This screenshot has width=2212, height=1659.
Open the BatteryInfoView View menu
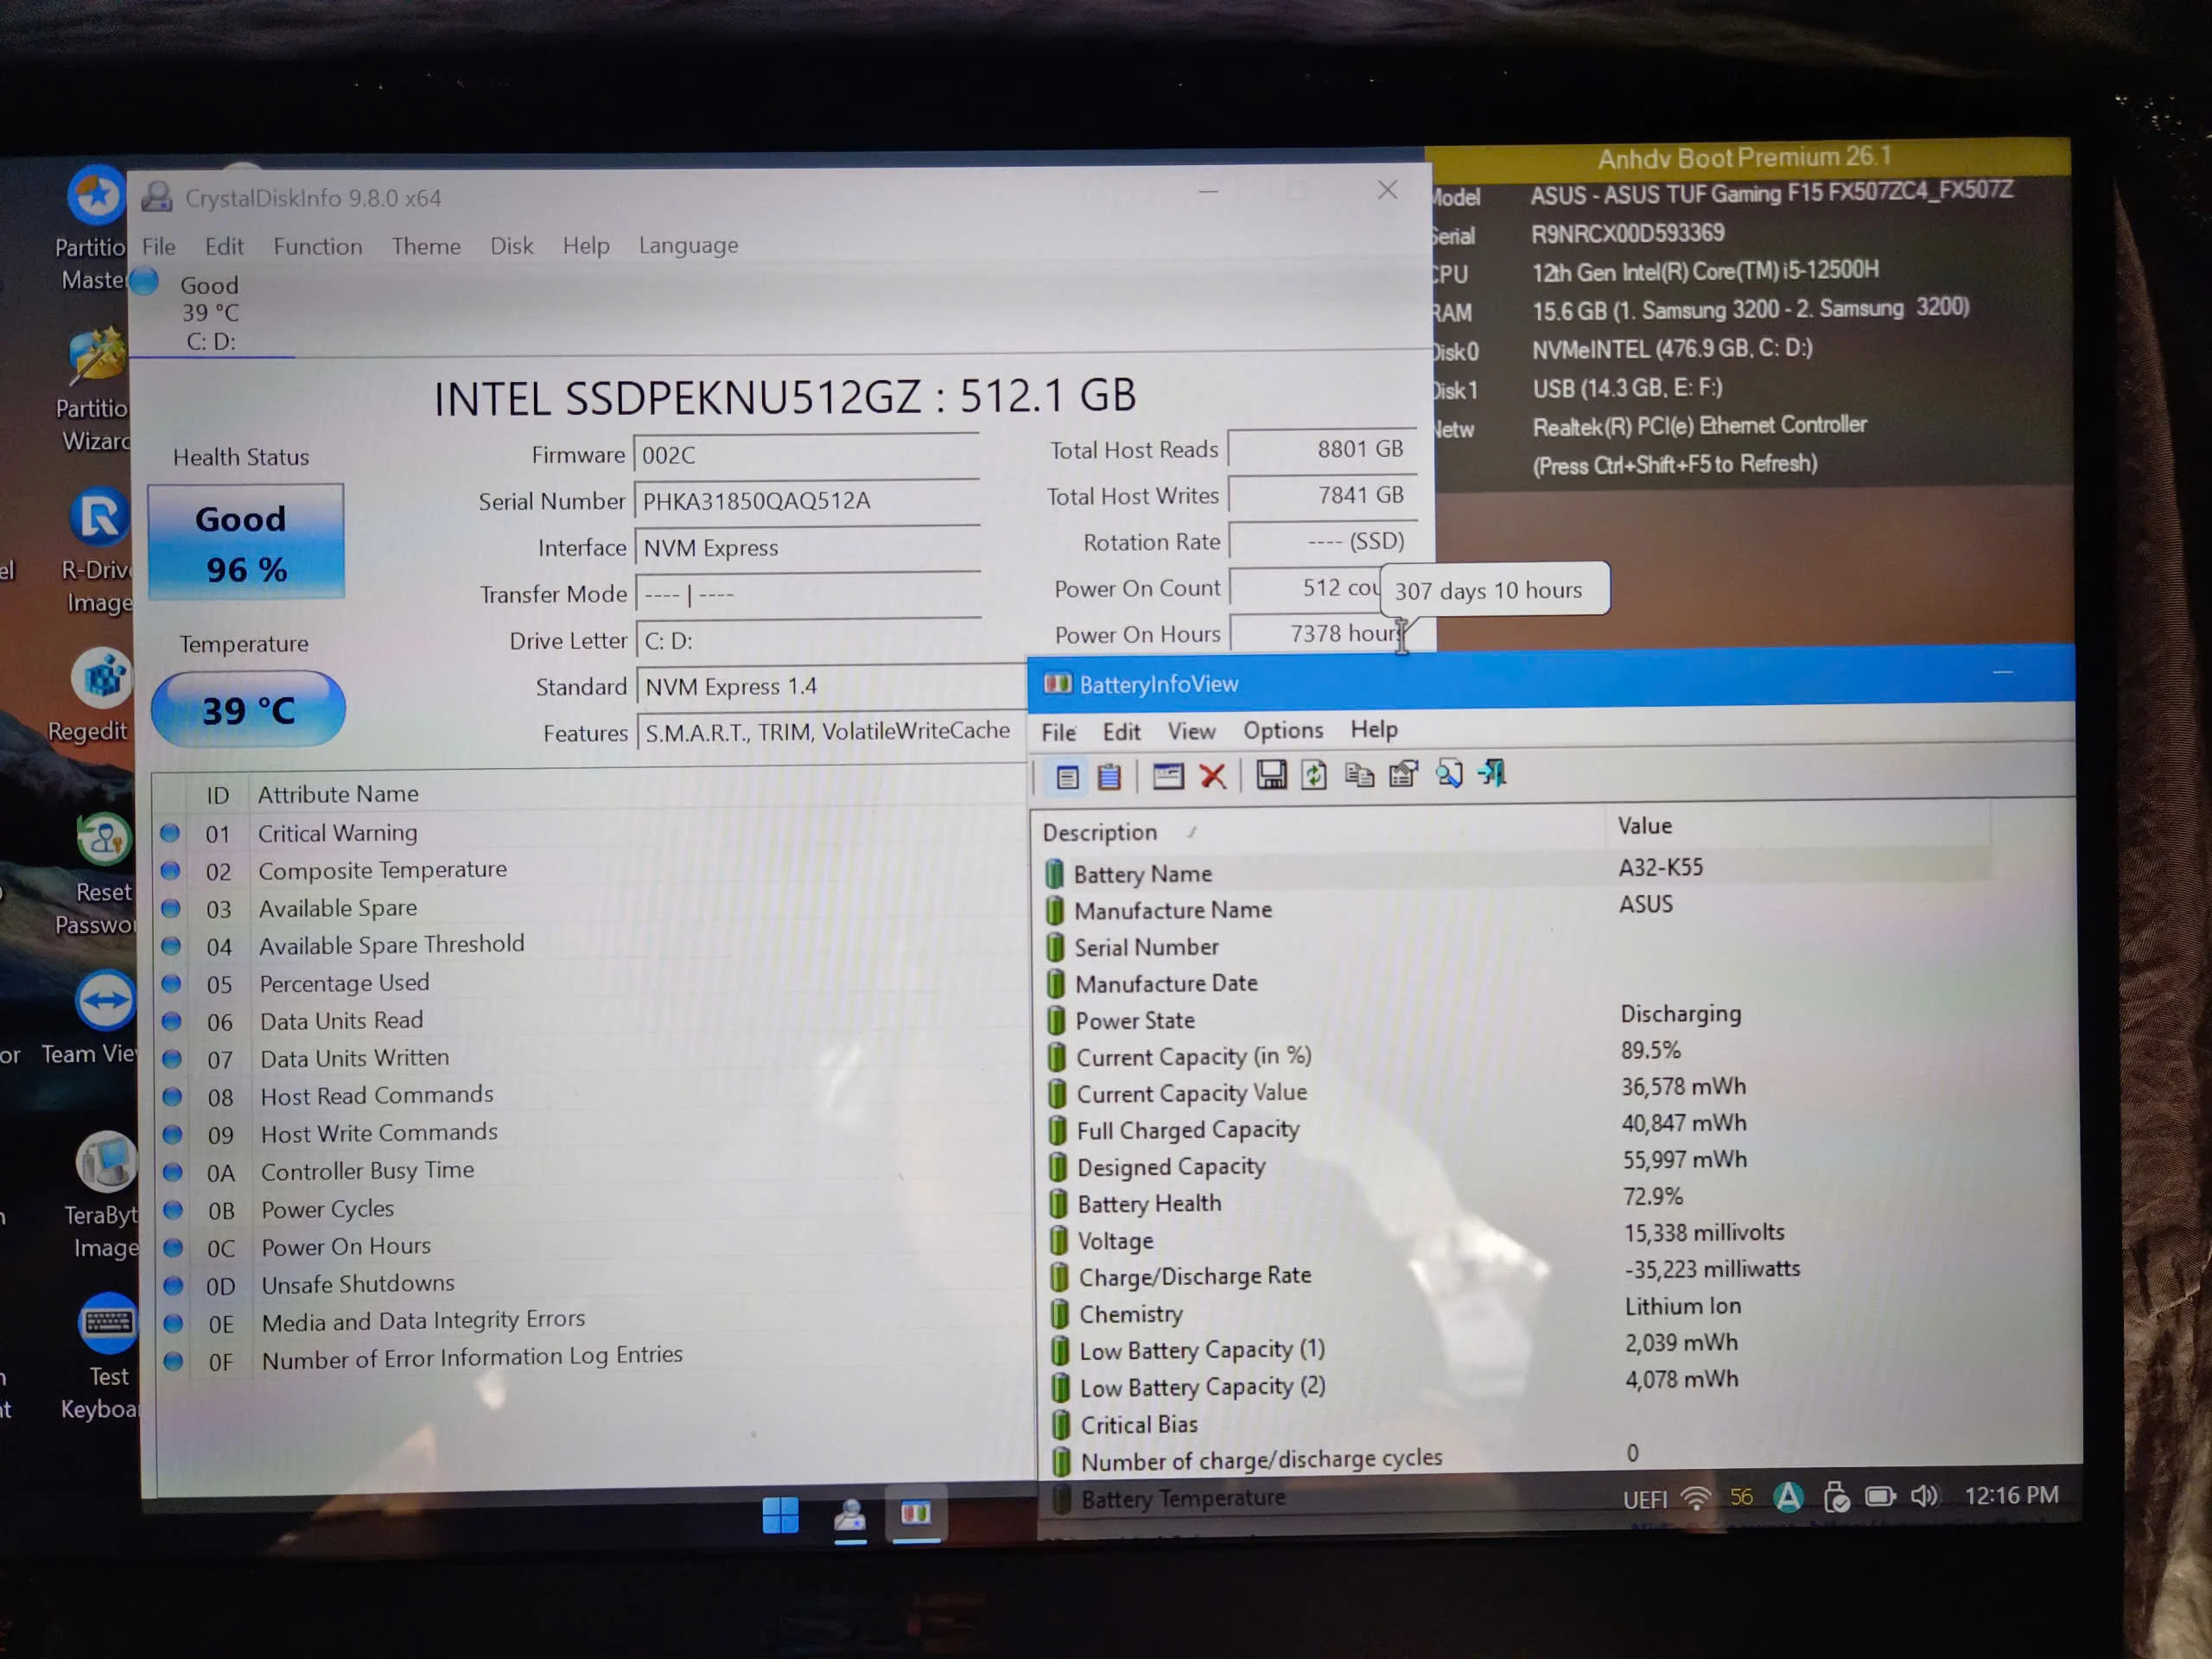(x=1192, y=732)
